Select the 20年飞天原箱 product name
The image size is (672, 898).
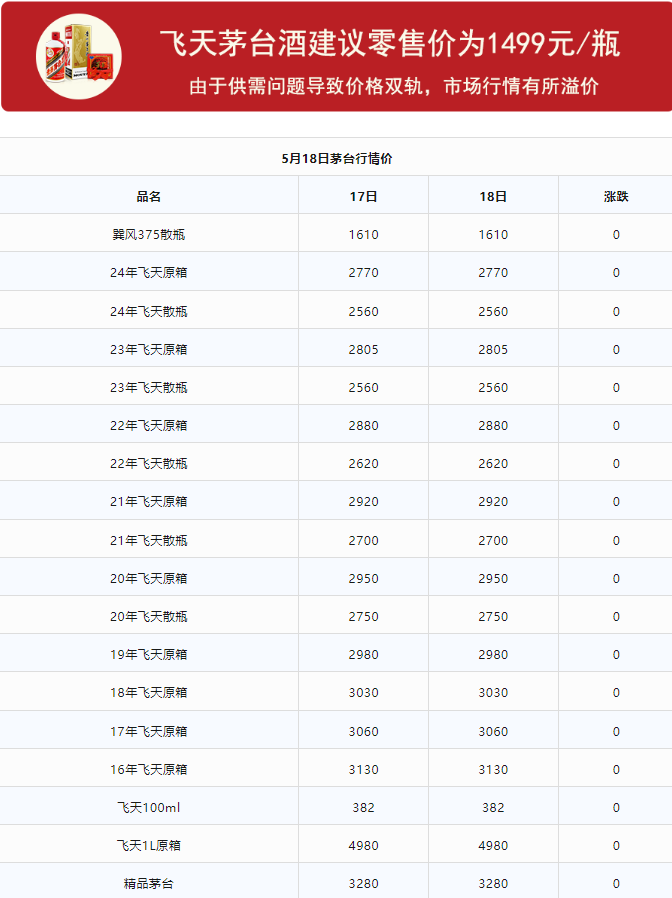pos(149,578)
